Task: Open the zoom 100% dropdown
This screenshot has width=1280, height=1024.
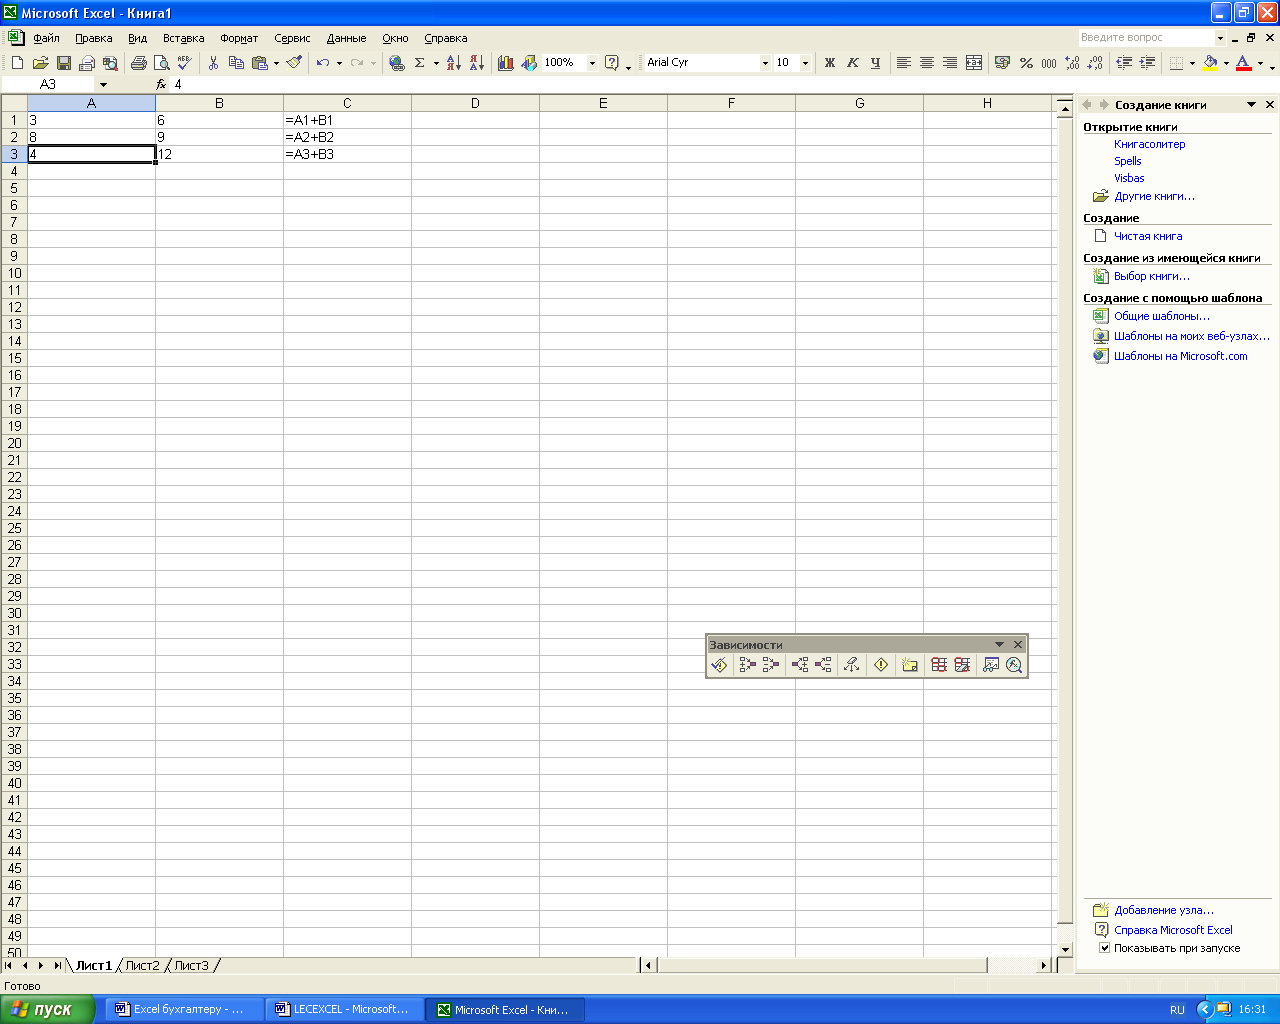Action: [x=592, y=63]
